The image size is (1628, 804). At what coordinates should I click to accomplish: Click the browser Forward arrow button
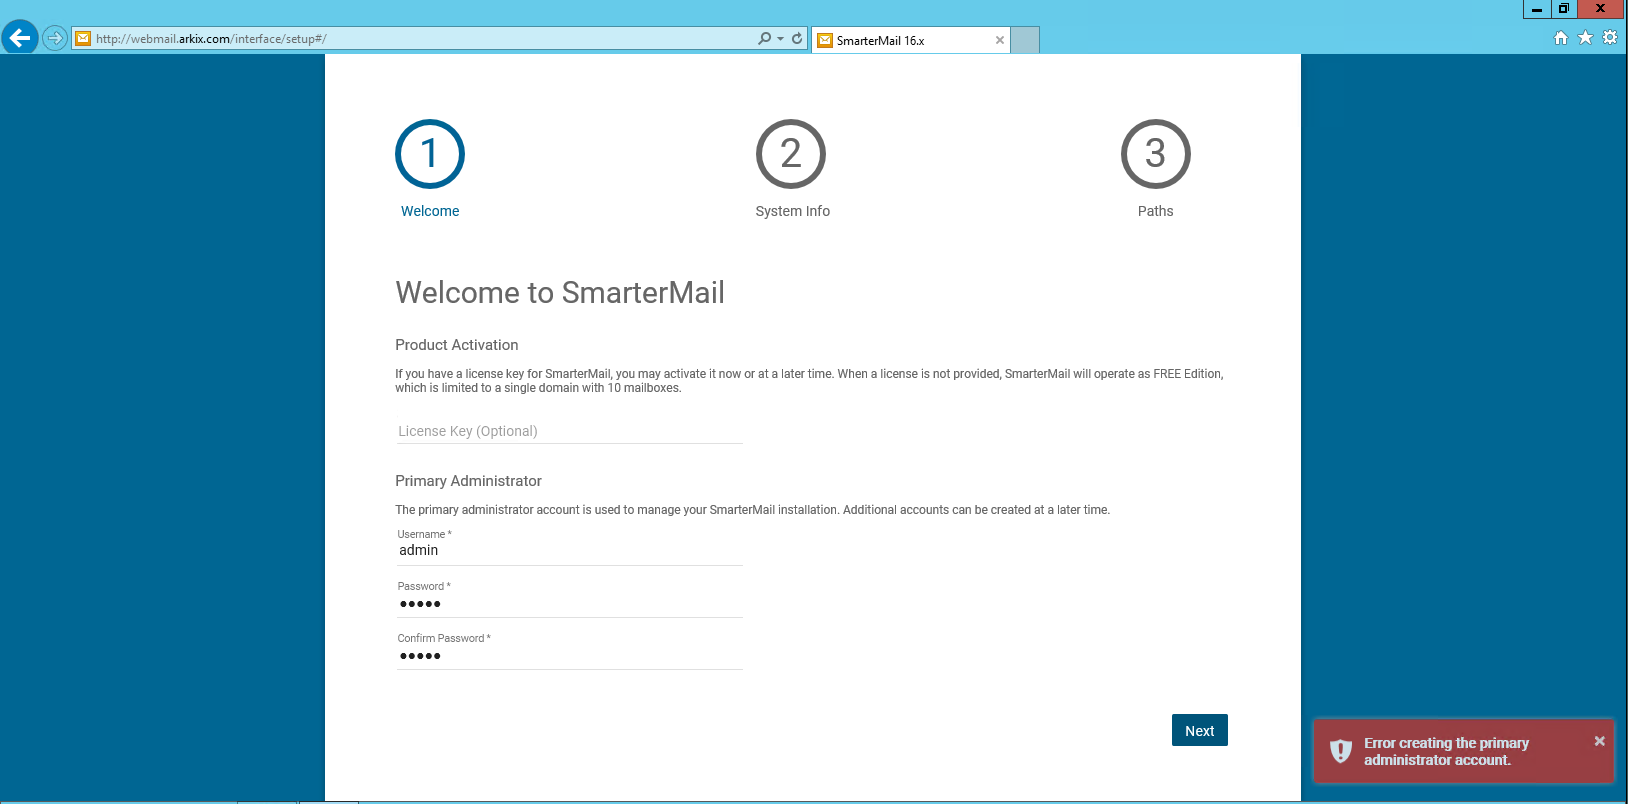(x=55, y=39)
